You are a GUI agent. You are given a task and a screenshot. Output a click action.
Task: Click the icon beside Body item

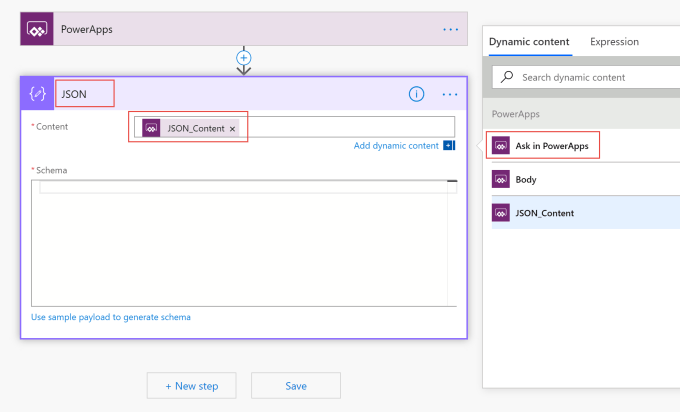point(501,179)
